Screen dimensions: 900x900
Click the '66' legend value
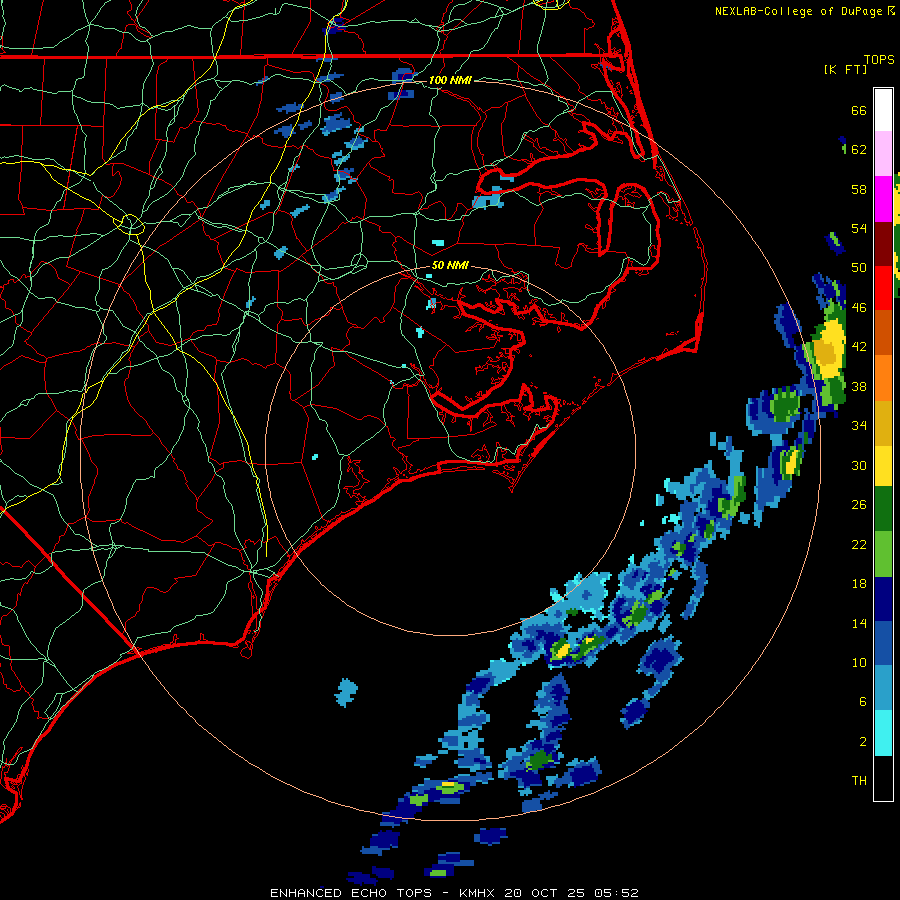pyautogui.click(x=859, y=110)
